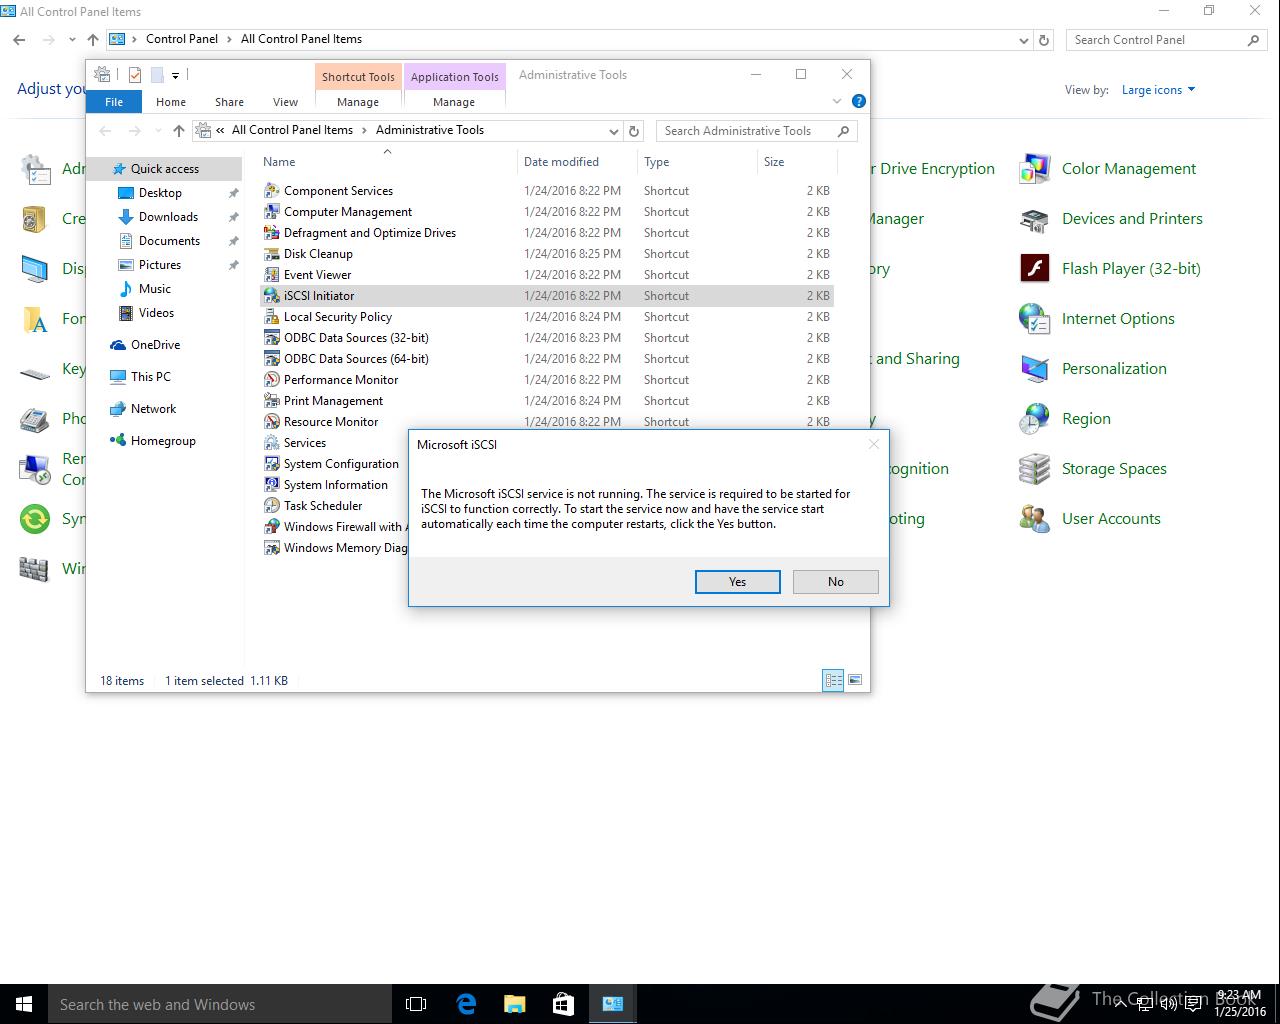The image size is (1280, 1024).
Task: Select ODBC Data Sources (32-bit) icon
Action: [x=271, y=337]
